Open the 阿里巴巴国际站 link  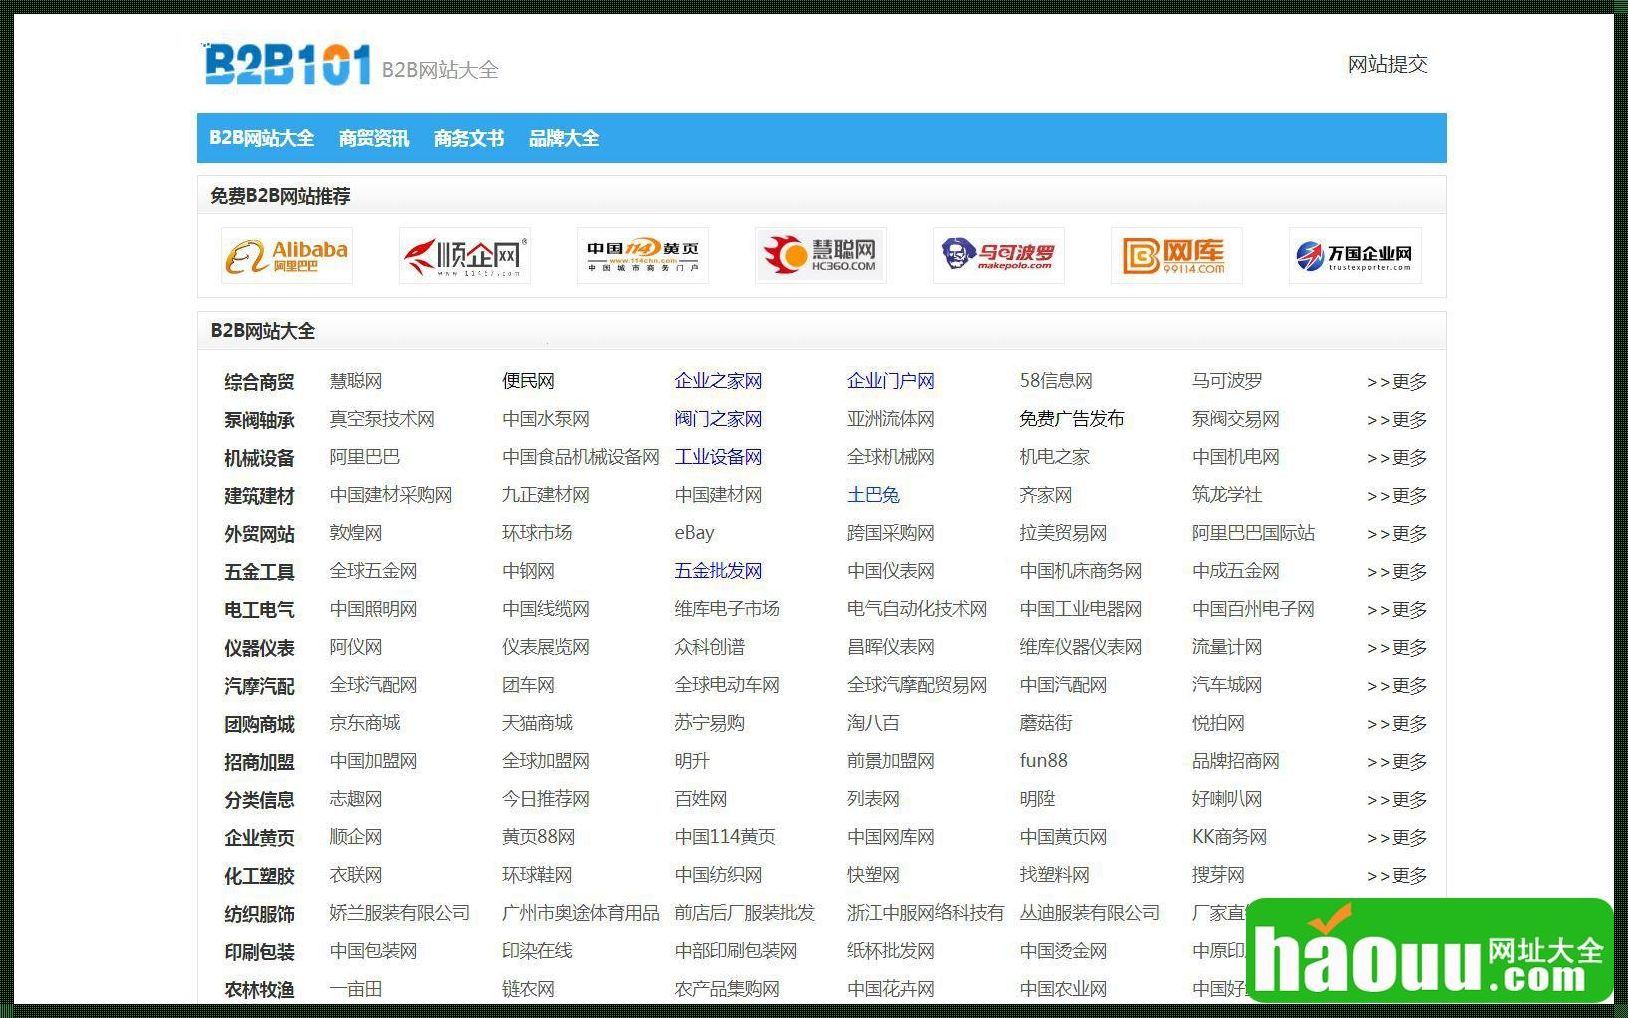click(x=1253, y=533)
